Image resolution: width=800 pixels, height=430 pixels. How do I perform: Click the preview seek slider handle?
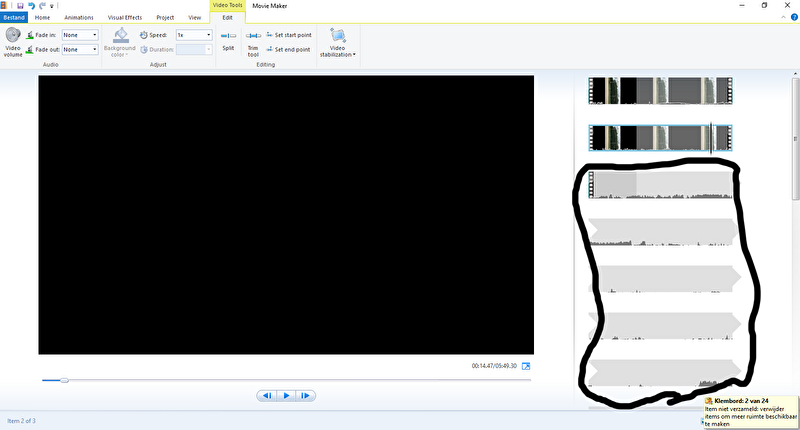(x=65, y=380)
